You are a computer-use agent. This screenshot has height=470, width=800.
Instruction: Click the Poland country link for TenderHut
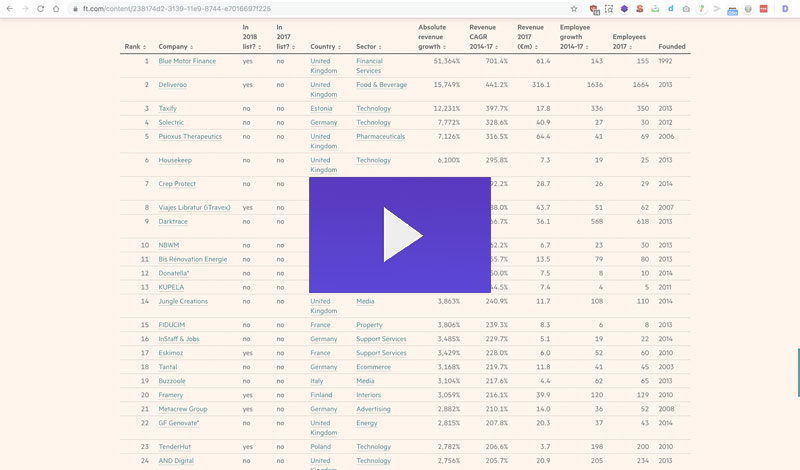(x=320, y=447)
